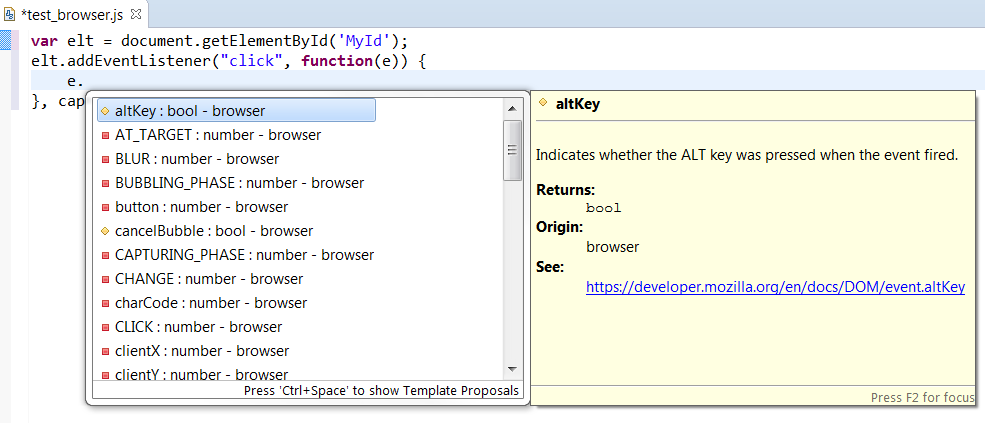Click the red icon next to BLUR
Viewport: 985px width, 423px height.
(105, 159)
